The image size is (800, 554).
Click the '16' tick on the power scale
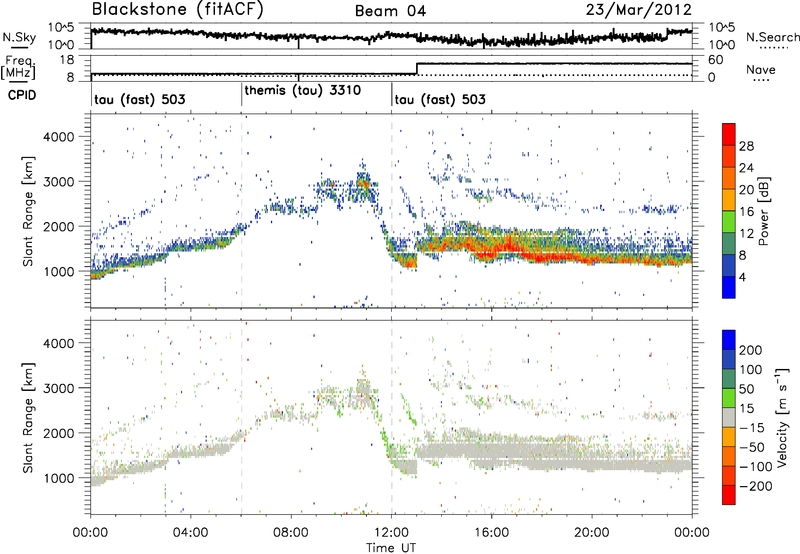[x=746, y=212]
